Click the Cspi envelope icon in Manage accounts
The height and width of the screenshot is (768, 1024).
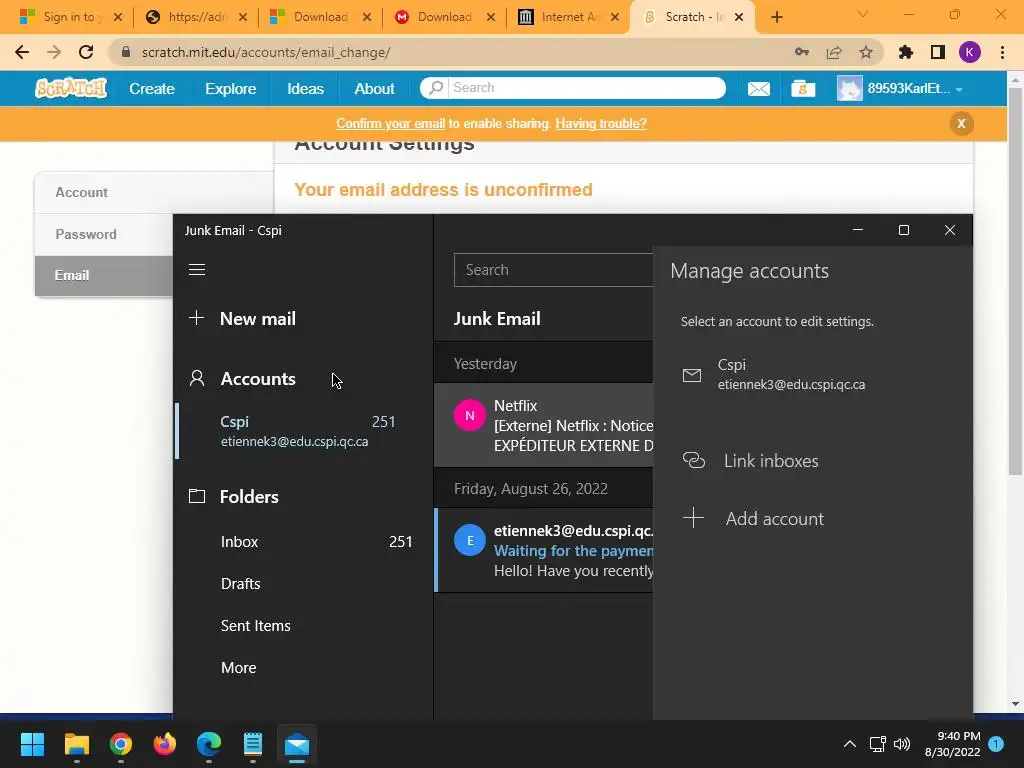692,375
